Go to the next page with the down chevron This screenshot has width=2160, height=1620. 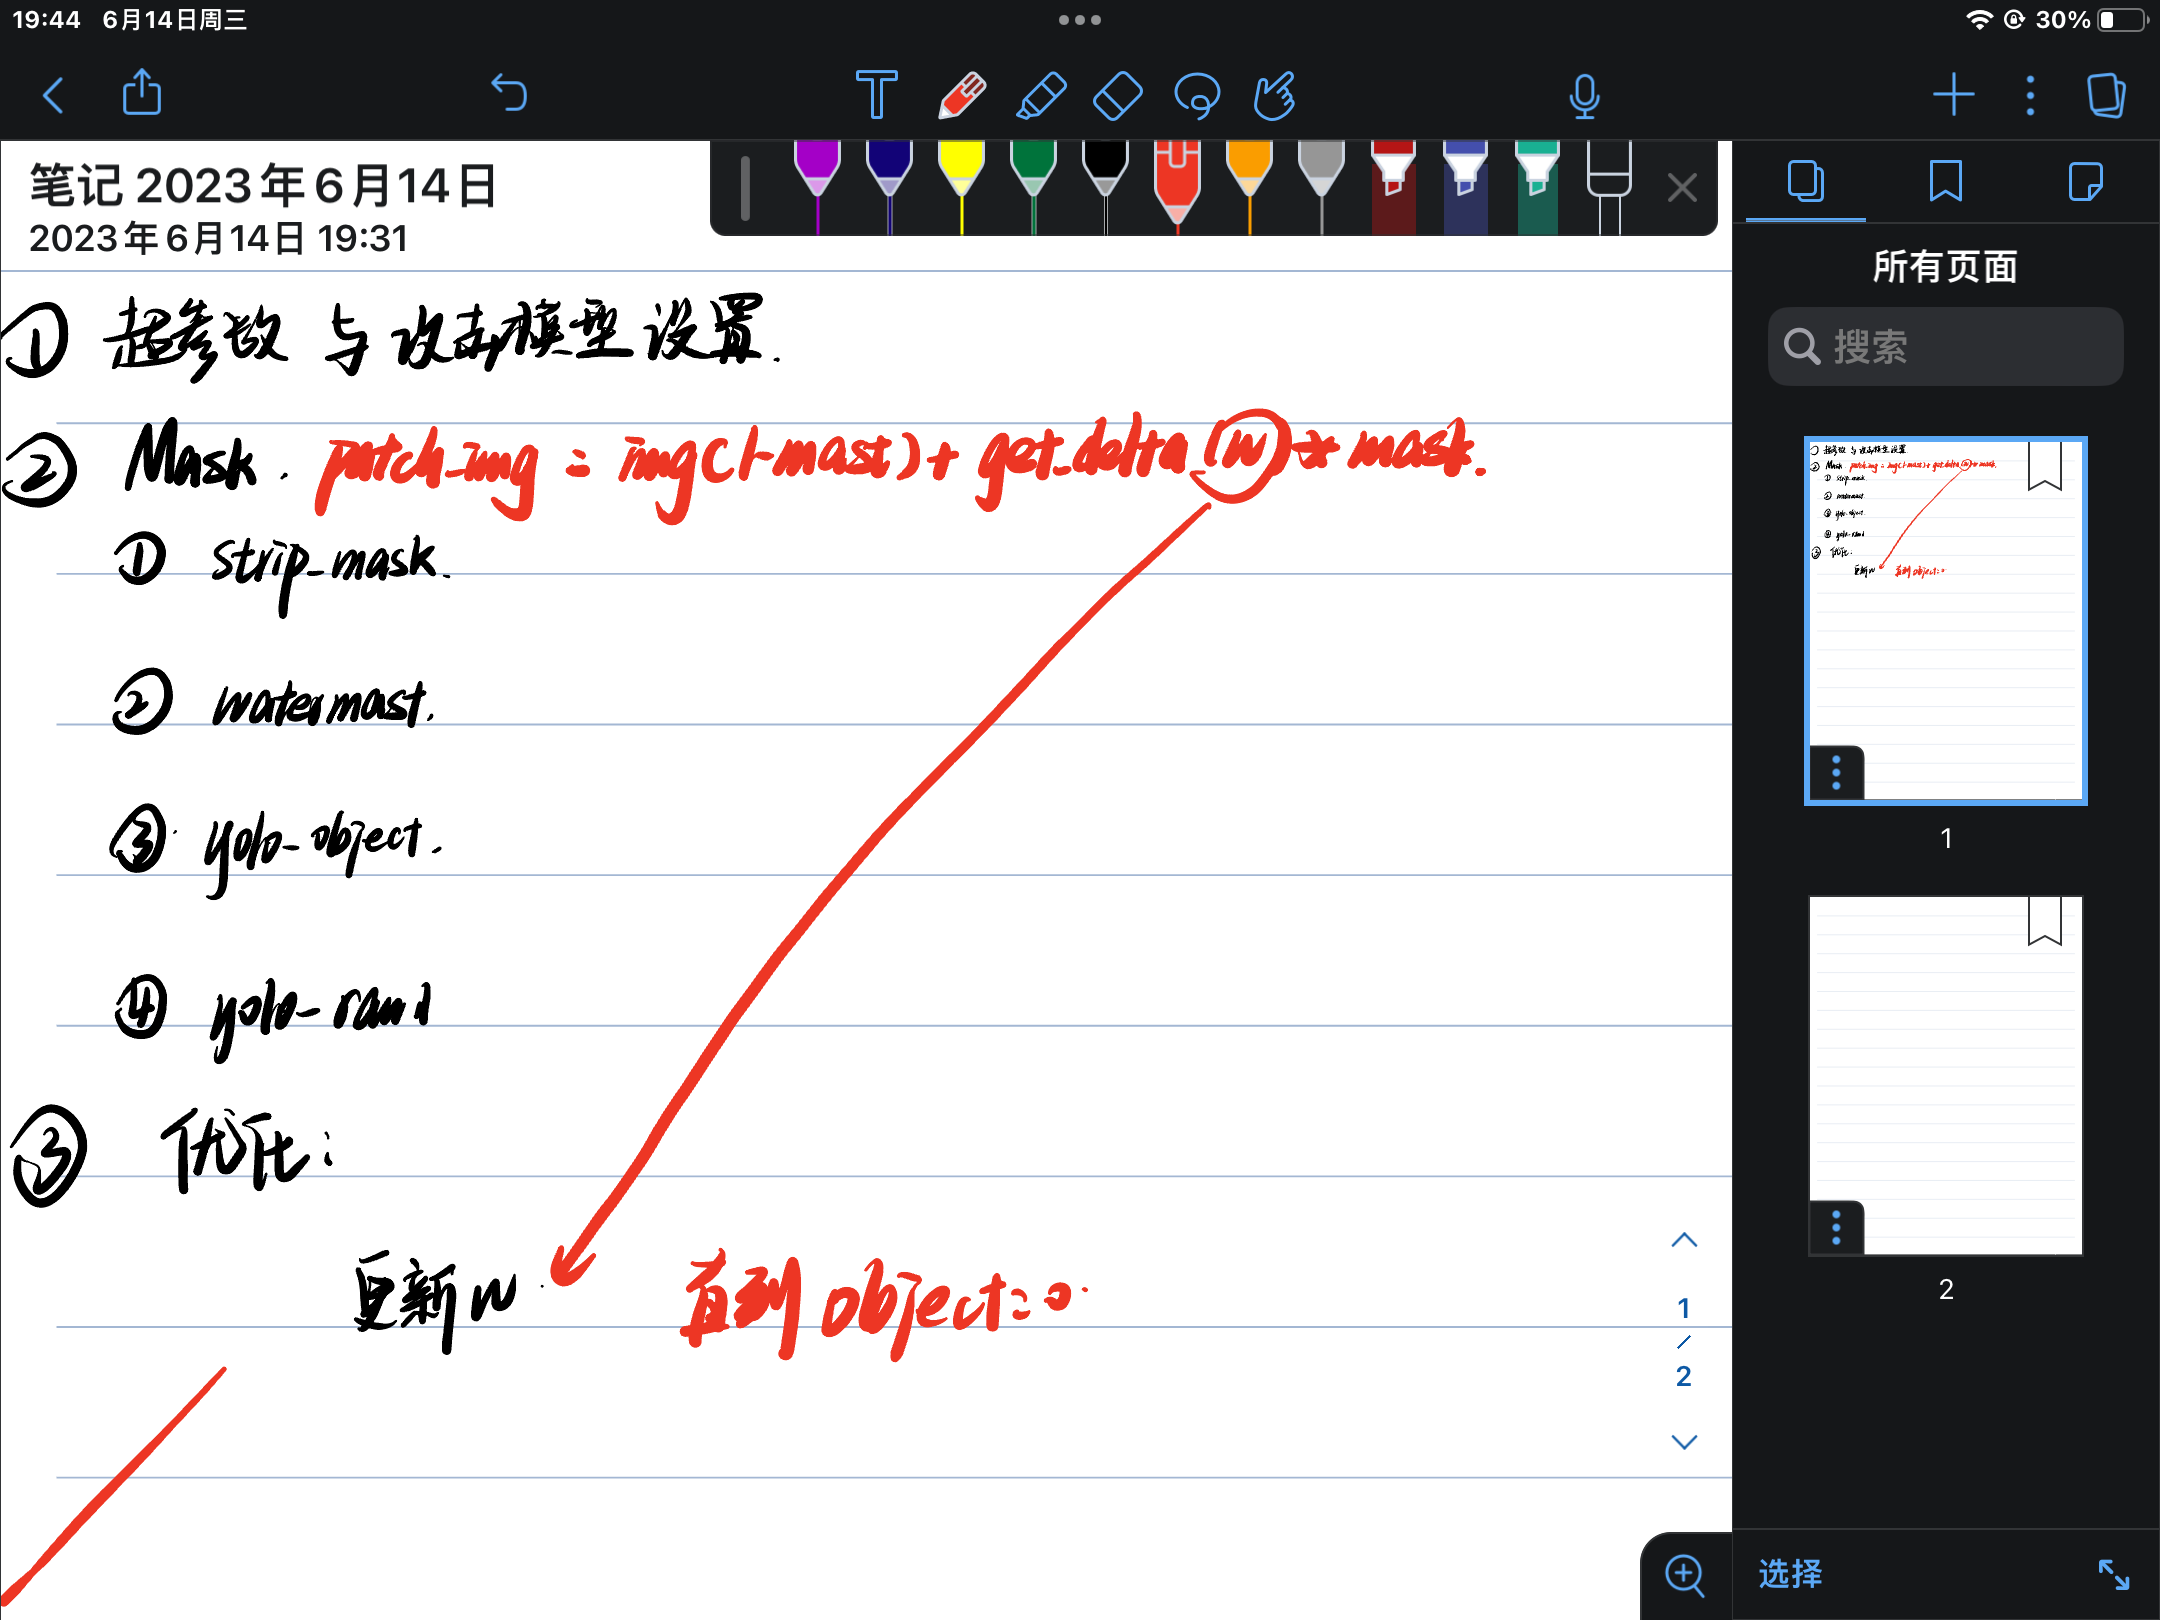1684,1440
